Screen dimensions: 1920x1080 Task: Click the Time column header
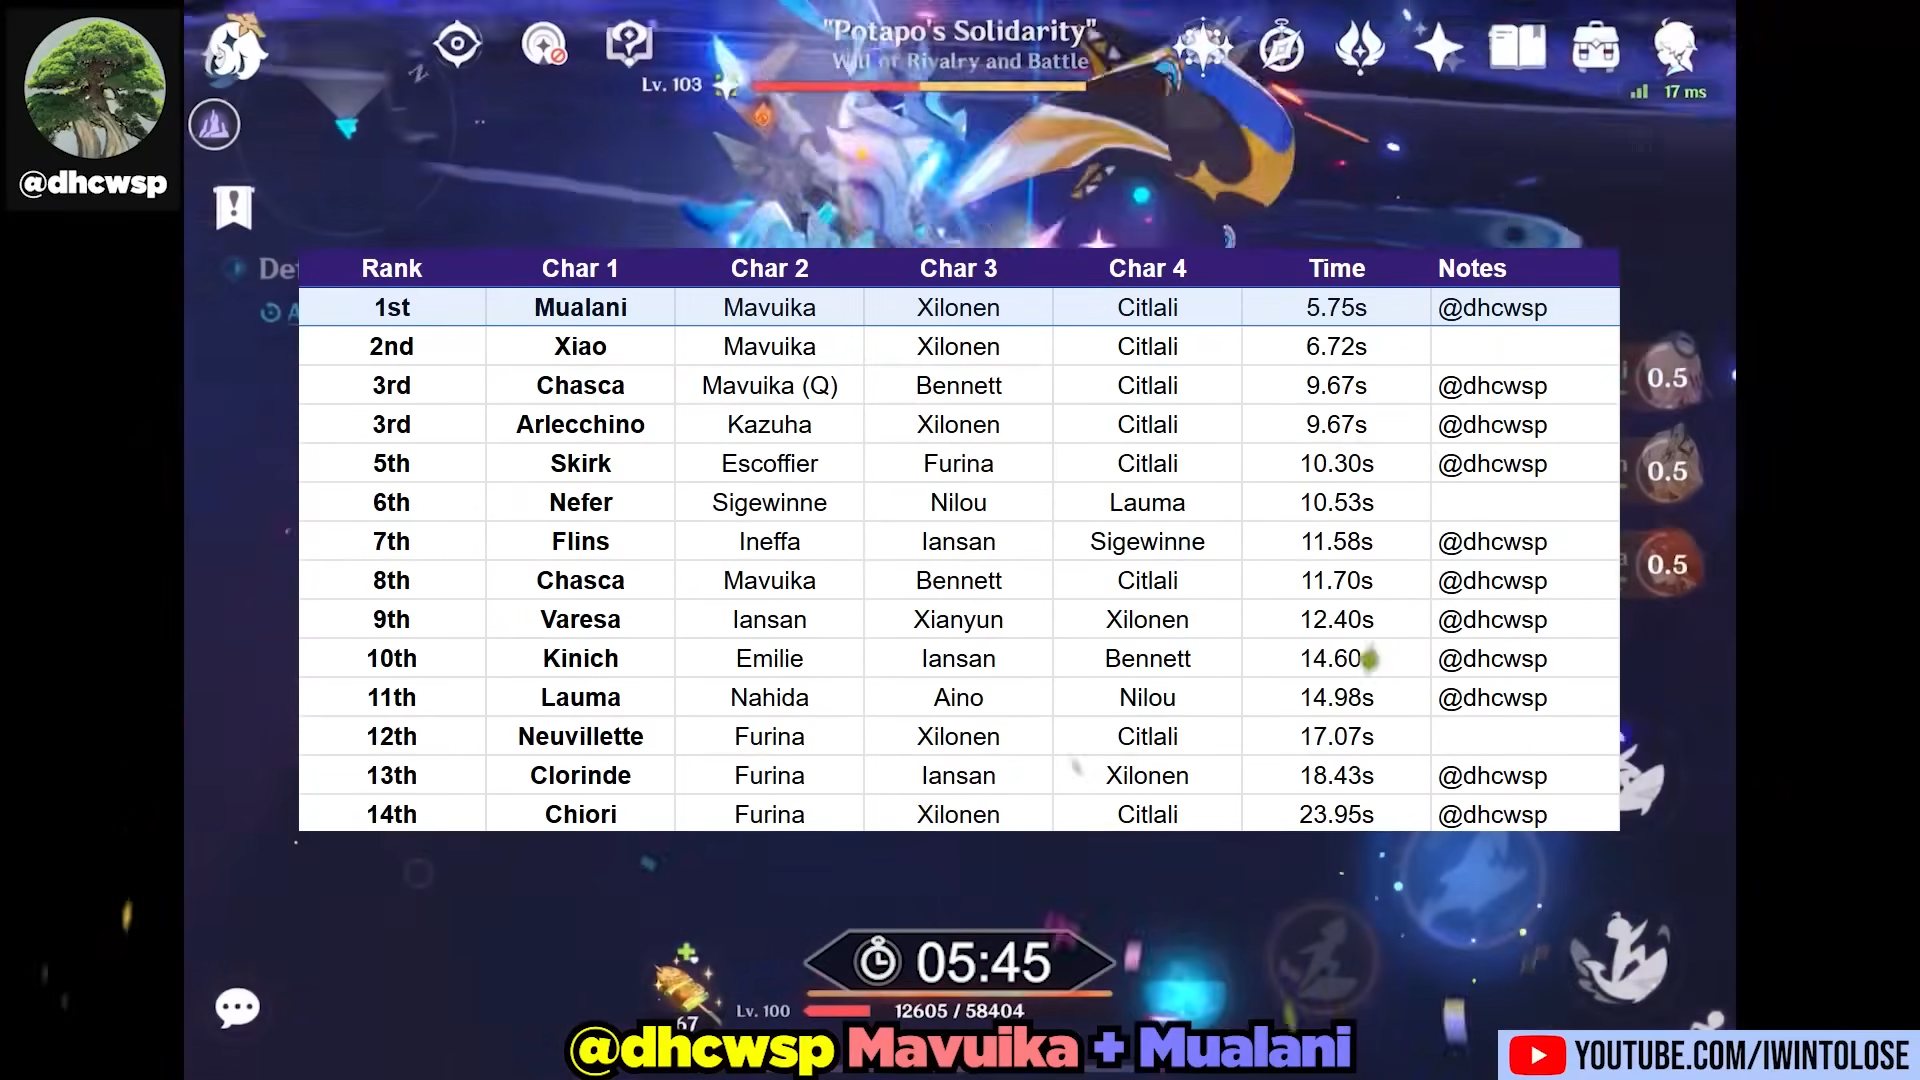pos(1336,268)
